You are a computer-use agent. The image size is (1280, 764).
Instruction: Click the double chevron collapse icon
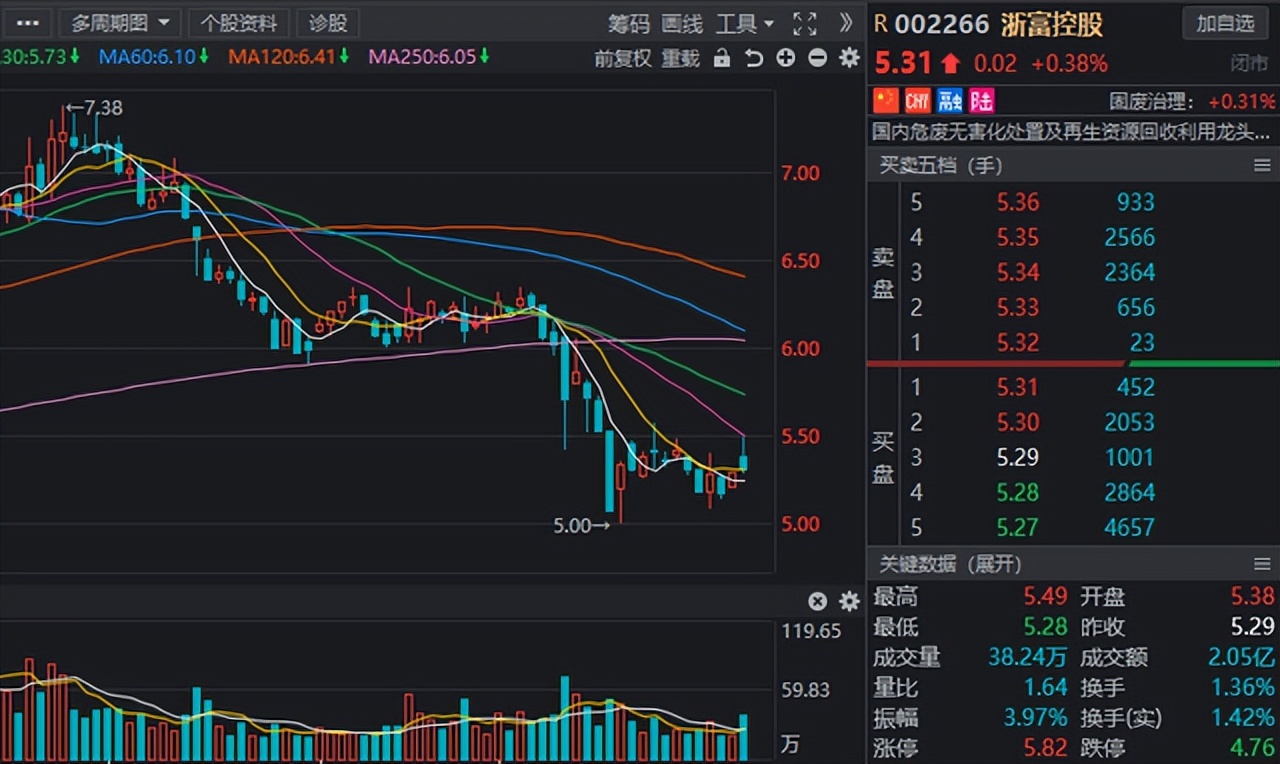coord(846,23)
